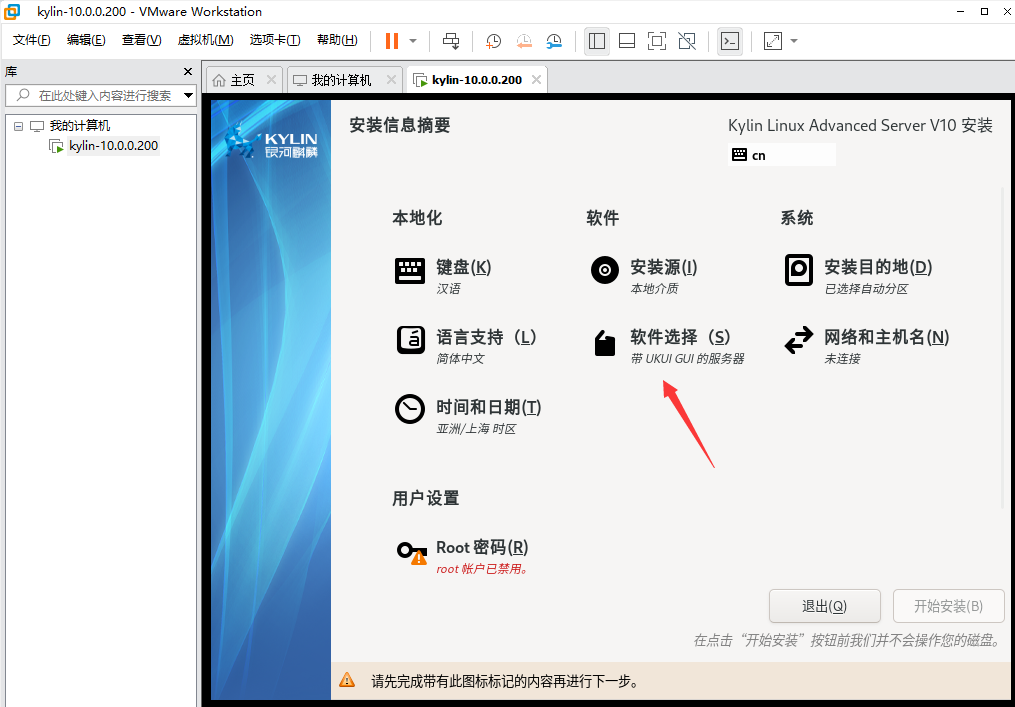
Task: Open the snapshot manager wrench-clock icon
Action: click(x=554, y=41)
